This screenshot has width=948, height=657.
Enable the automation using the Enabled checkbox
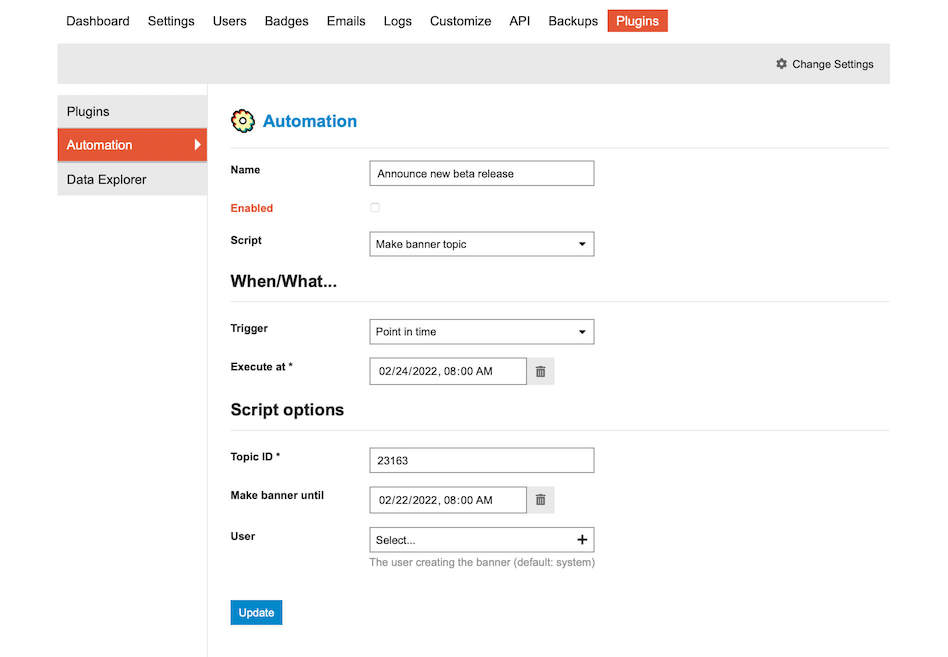(375, 207)
